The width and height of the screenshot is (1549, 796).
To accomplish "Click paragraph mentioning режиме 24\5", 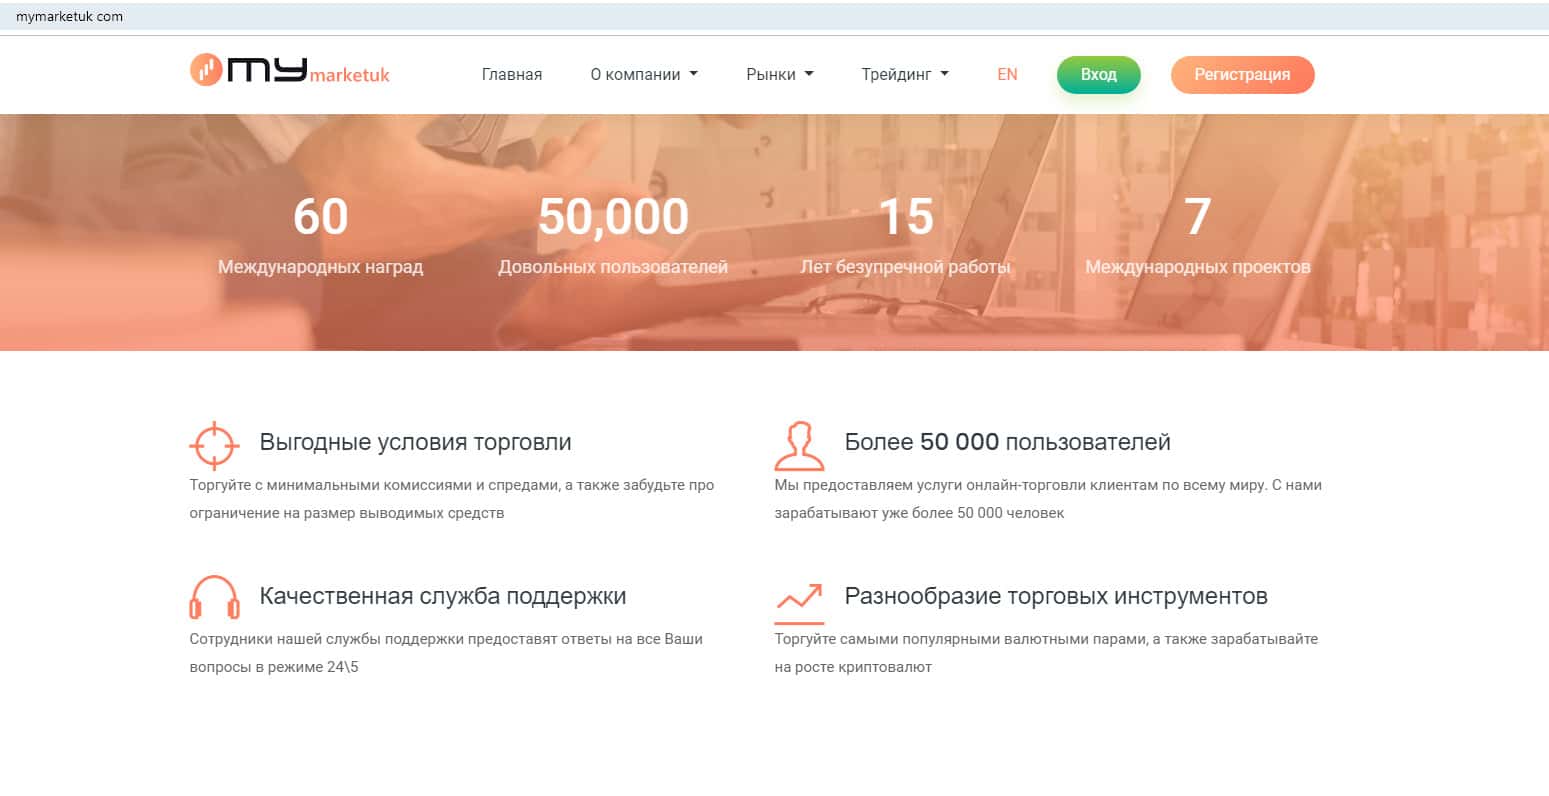I will pos(446,653).
